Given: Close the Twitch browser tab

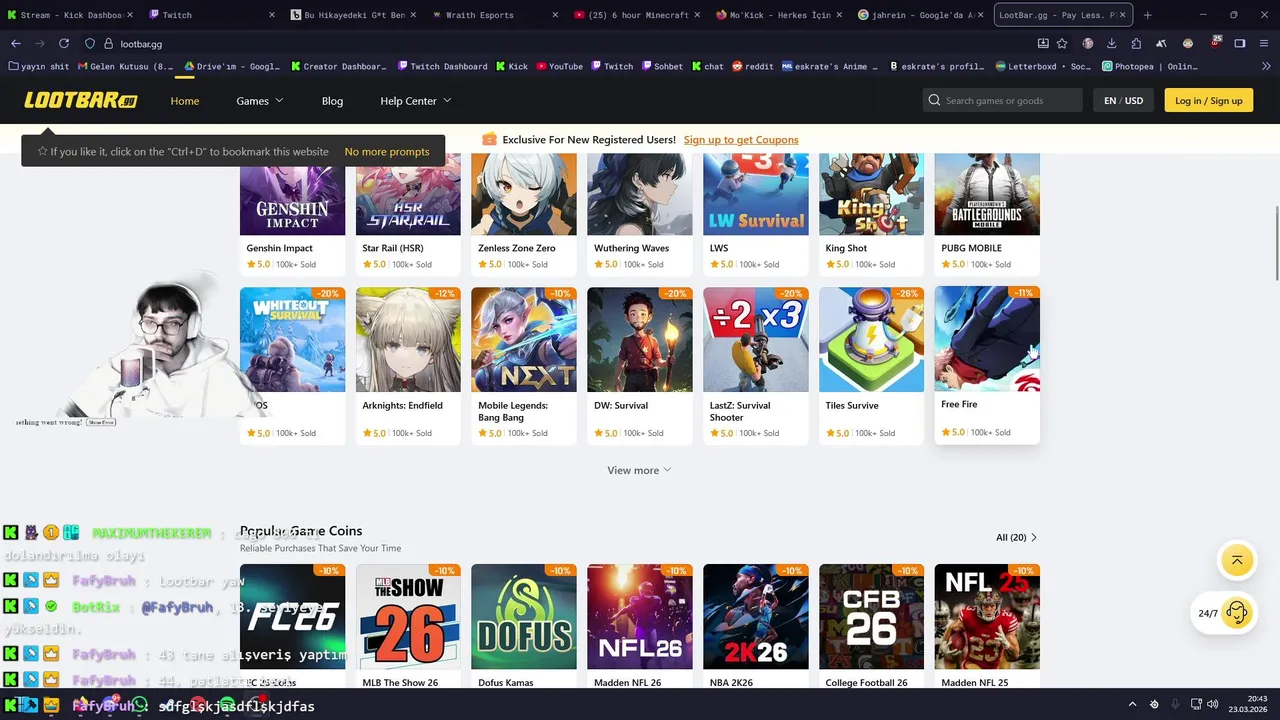Looking at the screenshot, I should click(x=272, y=15).
